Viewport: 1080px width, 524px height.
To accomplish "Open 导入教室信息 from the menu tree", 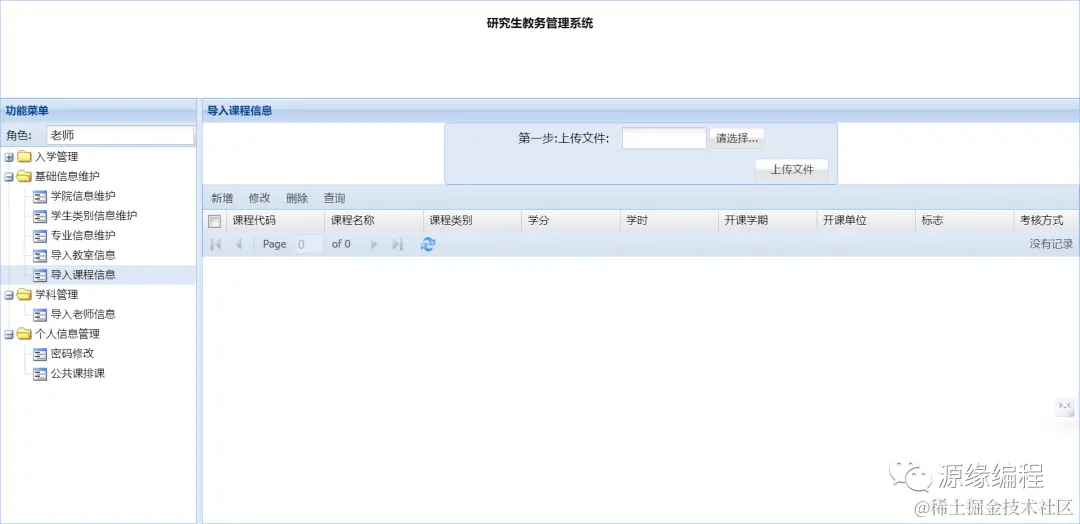I will pyautogui.click(x=83, y=255).
